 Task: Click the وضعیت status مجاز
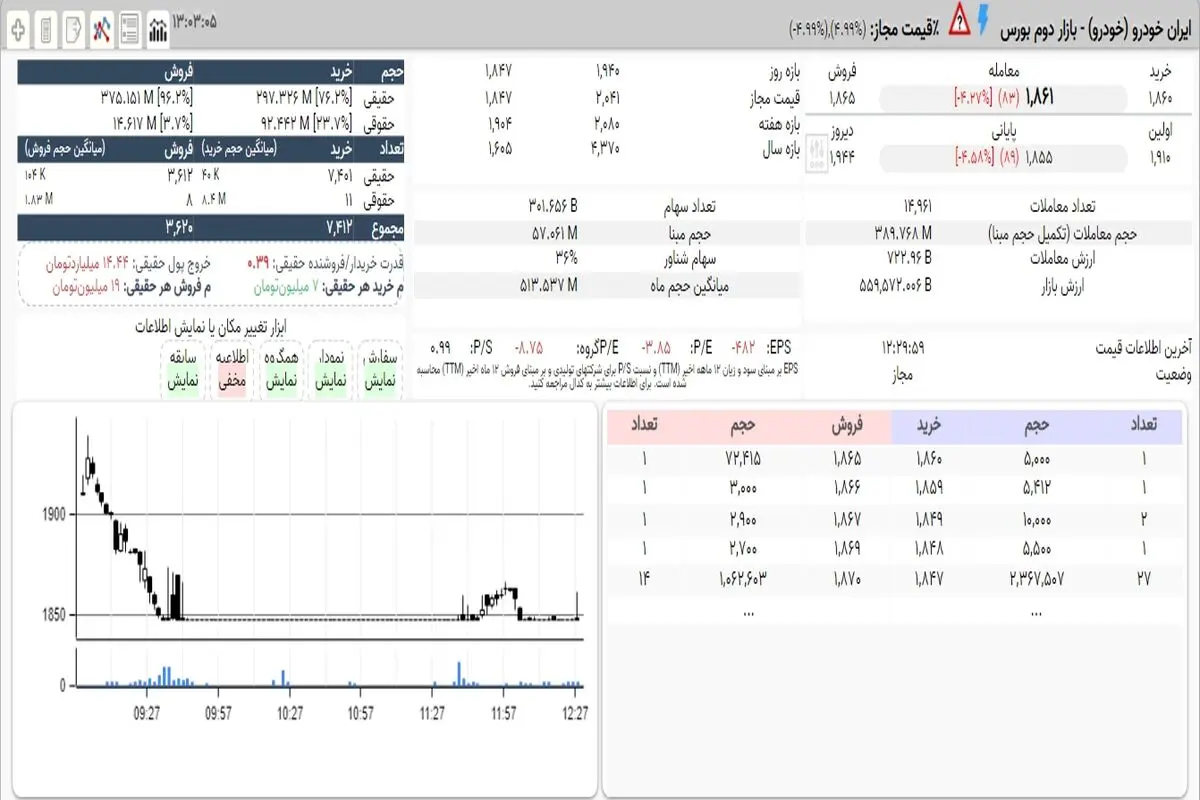pos(903,373)
